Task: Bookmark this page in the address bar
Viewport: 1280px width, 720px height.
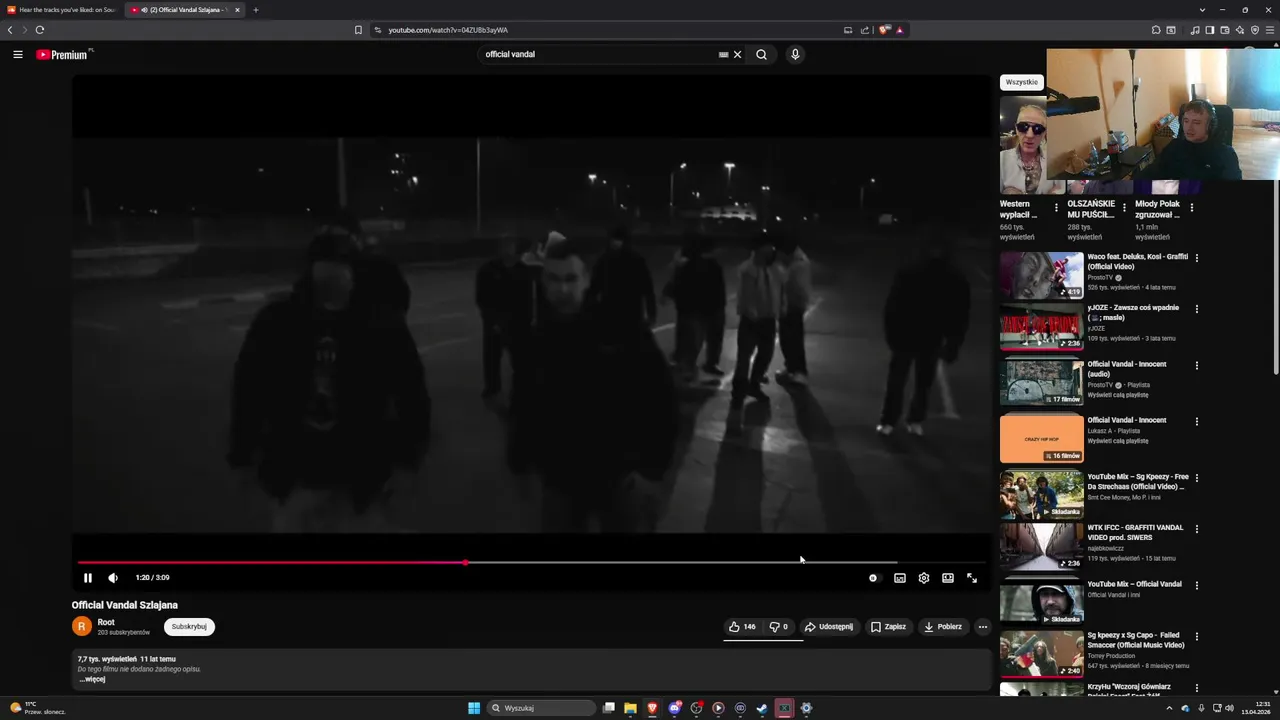Action: tap(359, 30)
